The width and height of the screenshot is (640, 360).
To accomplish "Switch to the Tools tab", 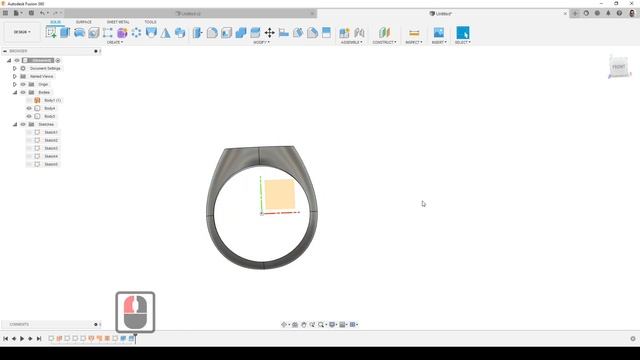I will click(x=150, y=22).
